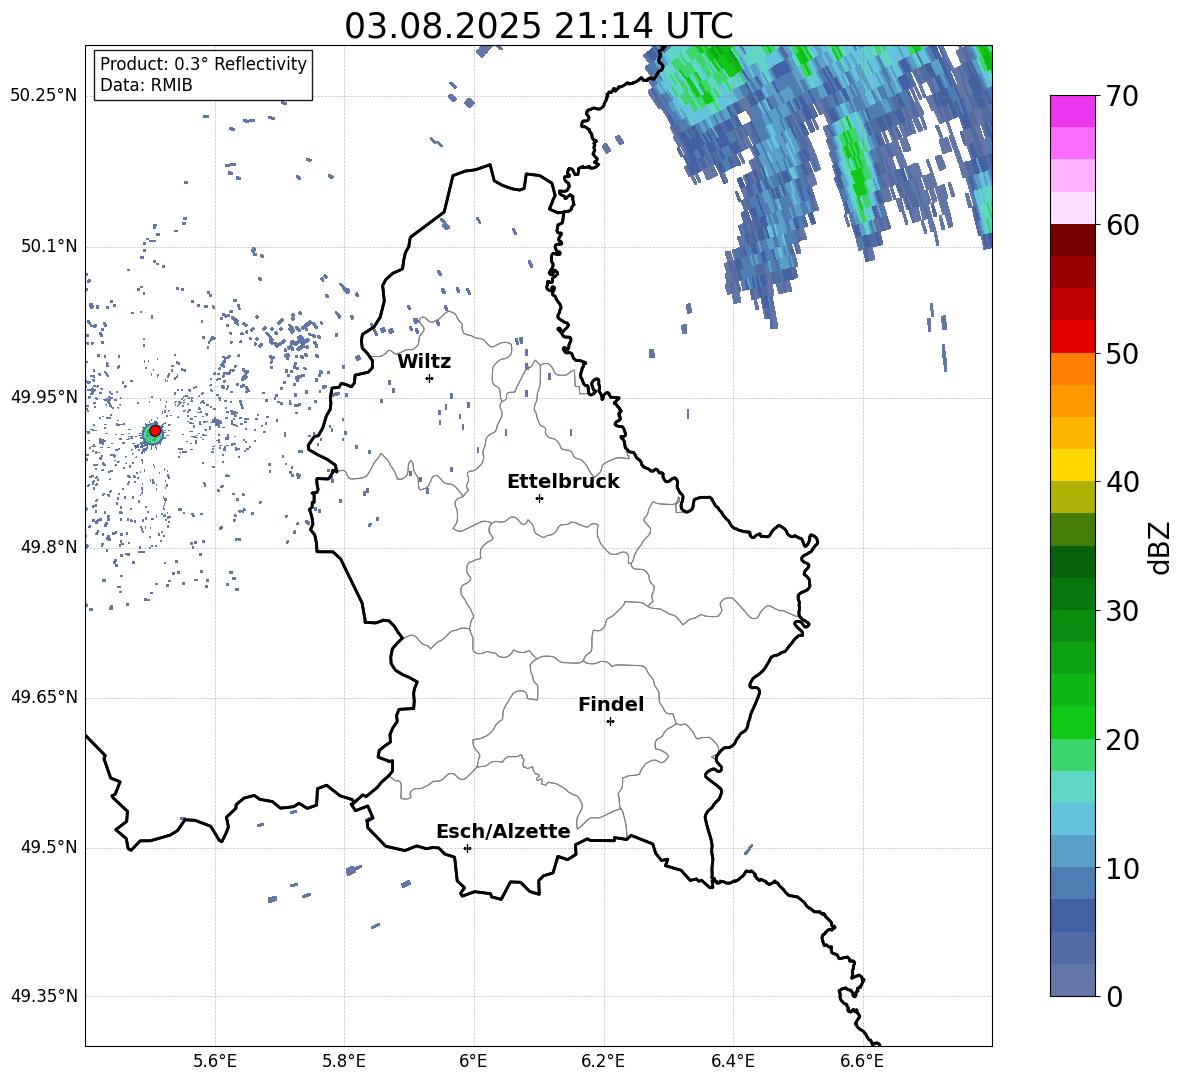Viewport: 1184px width, 1081px height.
Task: Click the Findel city label
Action: [611, 704]
